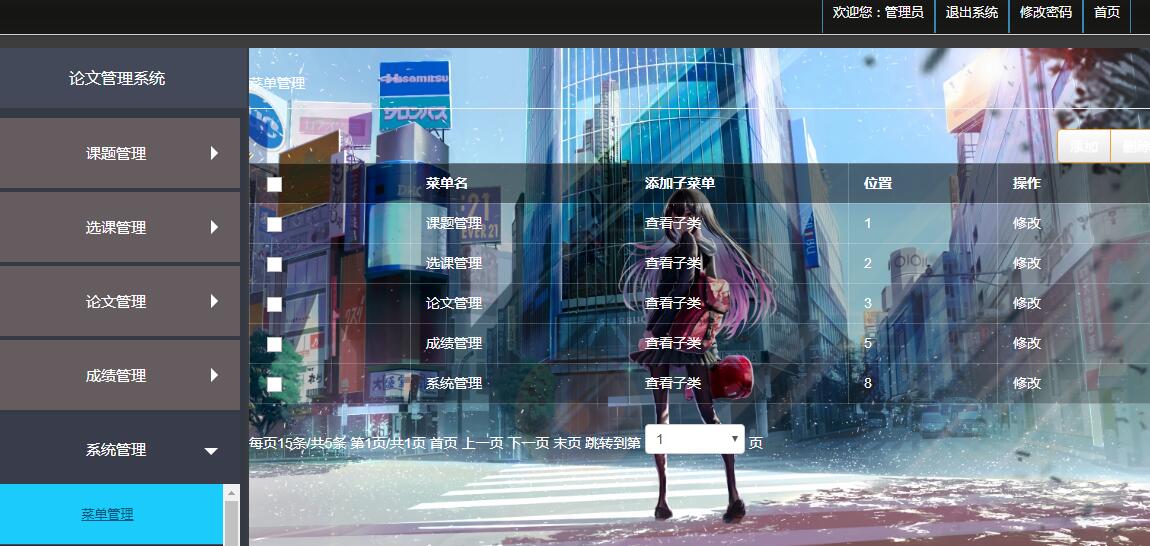Click the 每页15条/共5条 pagination text
The width and height of the screenshot is (1150, 546).
point(298,443)
